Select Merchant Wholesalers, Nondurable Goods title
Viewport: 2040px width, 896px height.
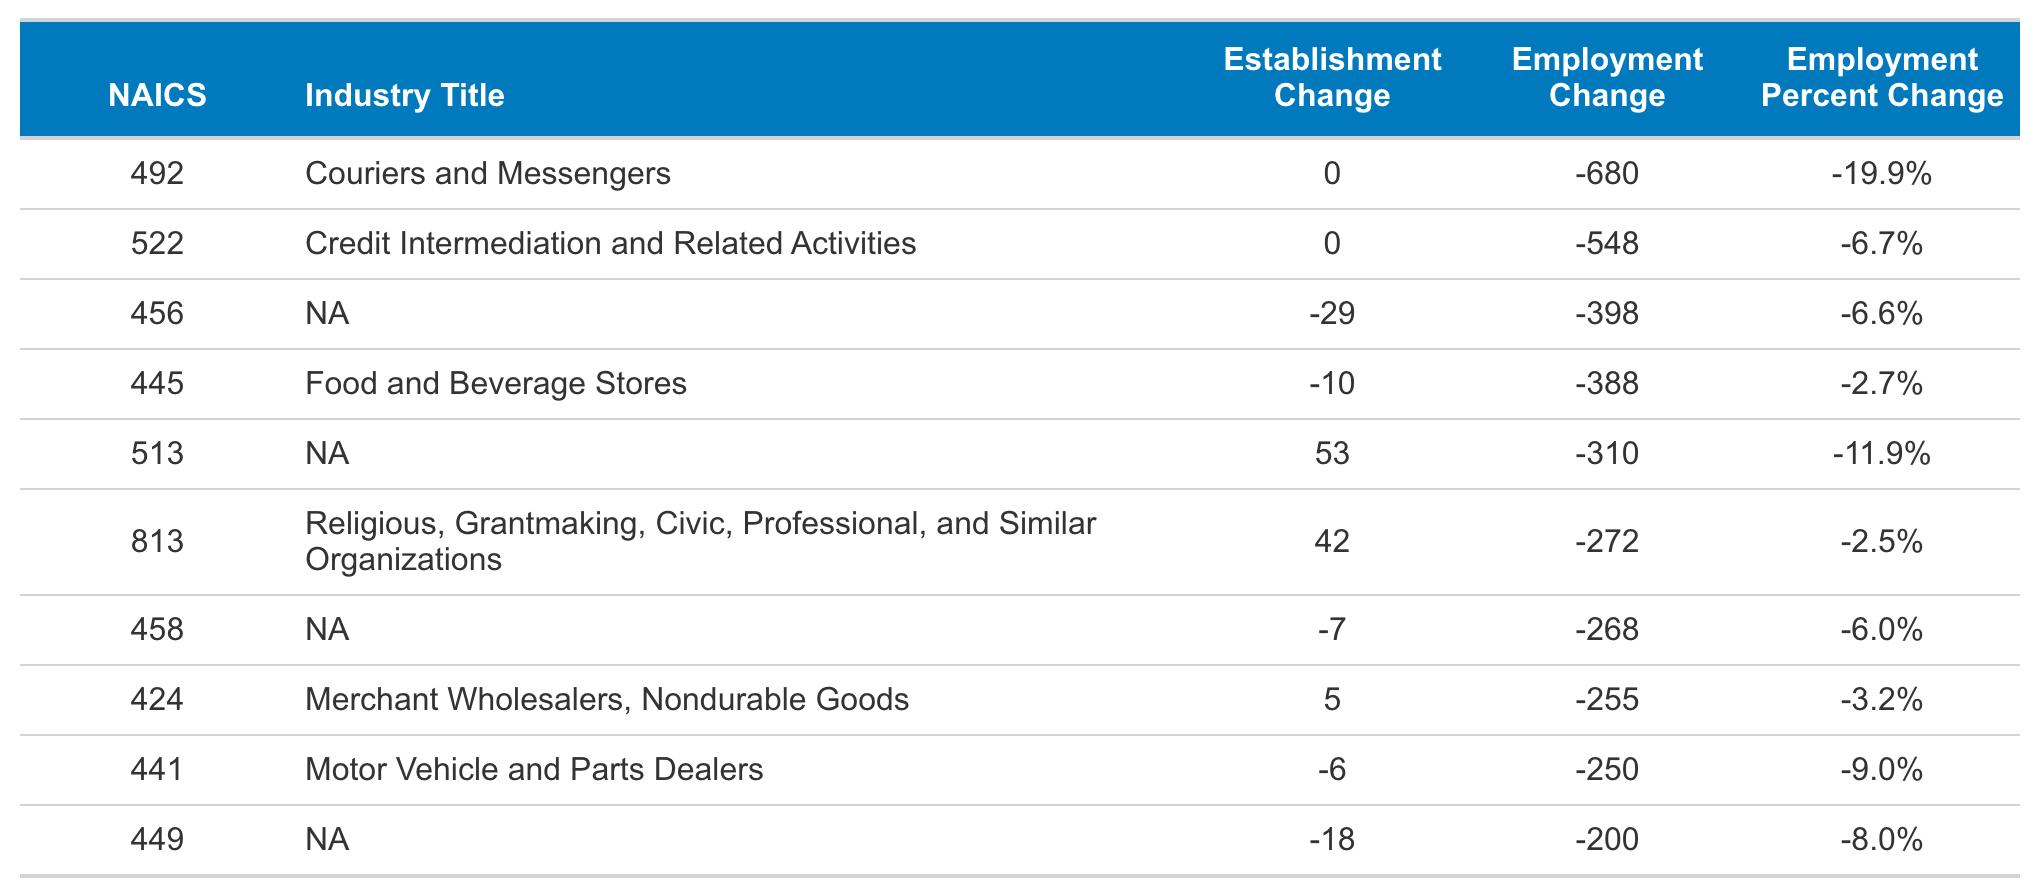[606, 699]
